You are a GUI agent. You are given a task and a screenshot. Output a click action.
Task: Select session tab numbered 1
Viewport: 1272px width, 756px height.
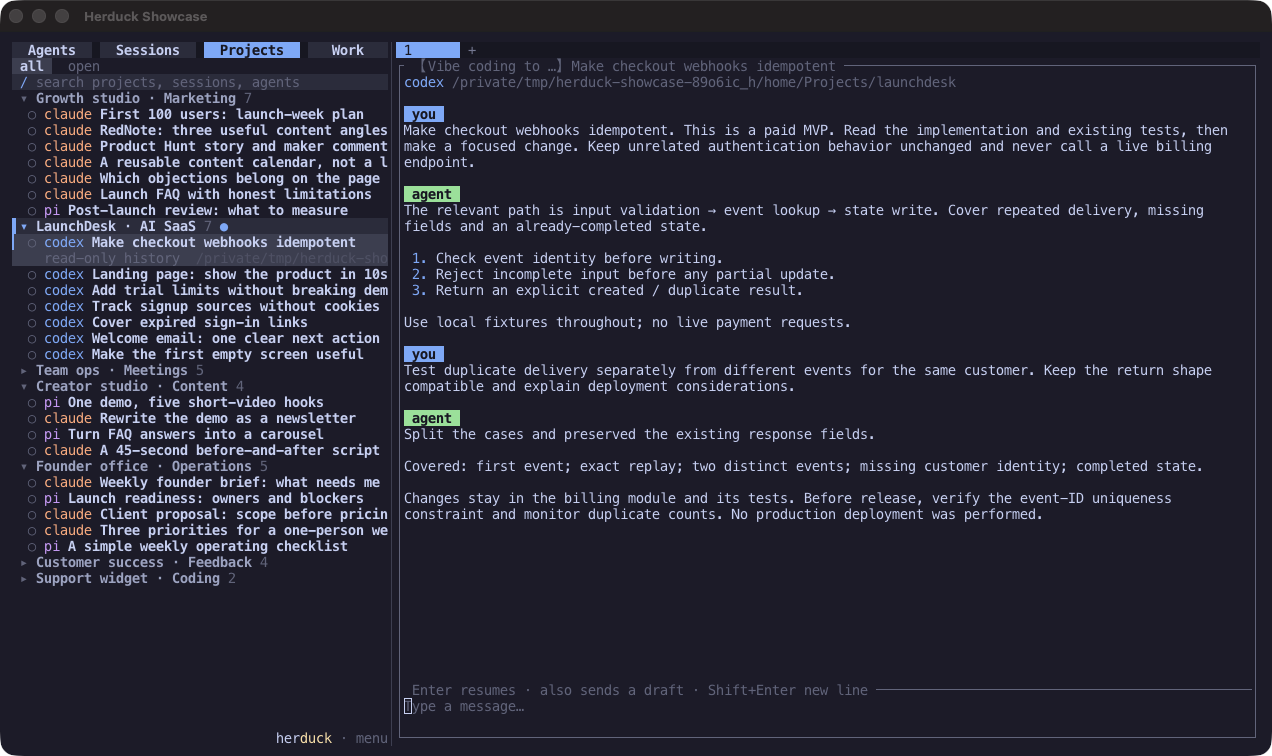[x=428, y=50]
